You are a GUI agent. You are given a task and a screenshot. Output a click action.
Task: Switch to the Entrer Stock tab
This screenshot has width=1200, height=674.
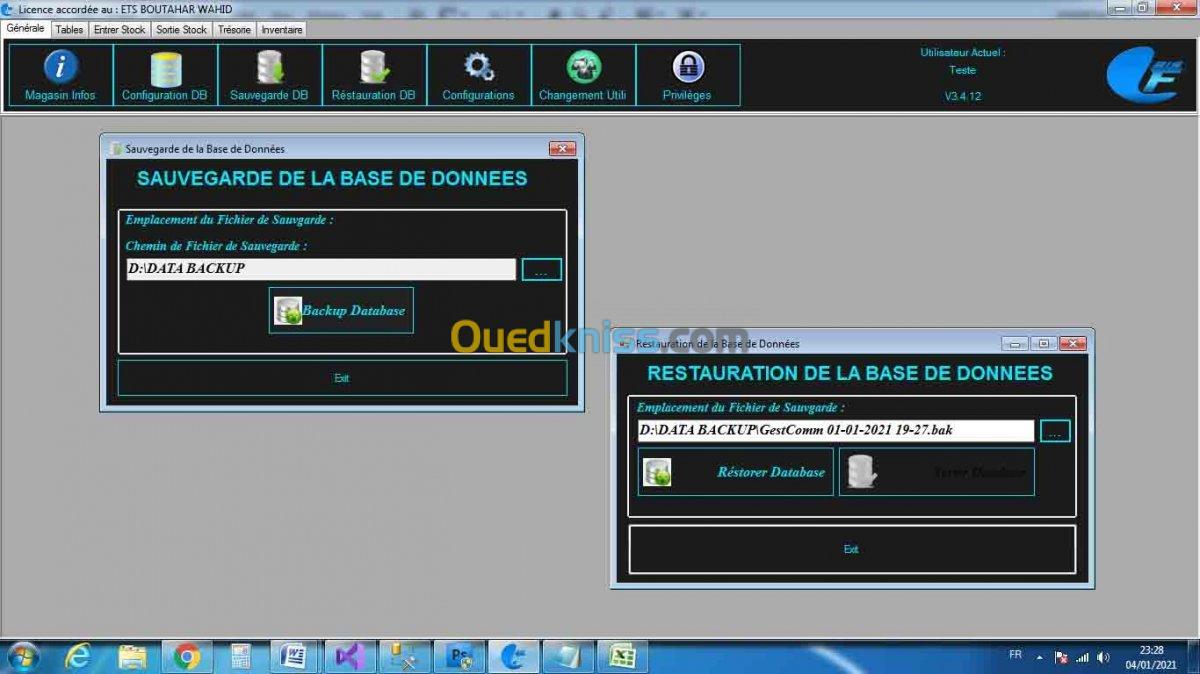pos(119,30)
